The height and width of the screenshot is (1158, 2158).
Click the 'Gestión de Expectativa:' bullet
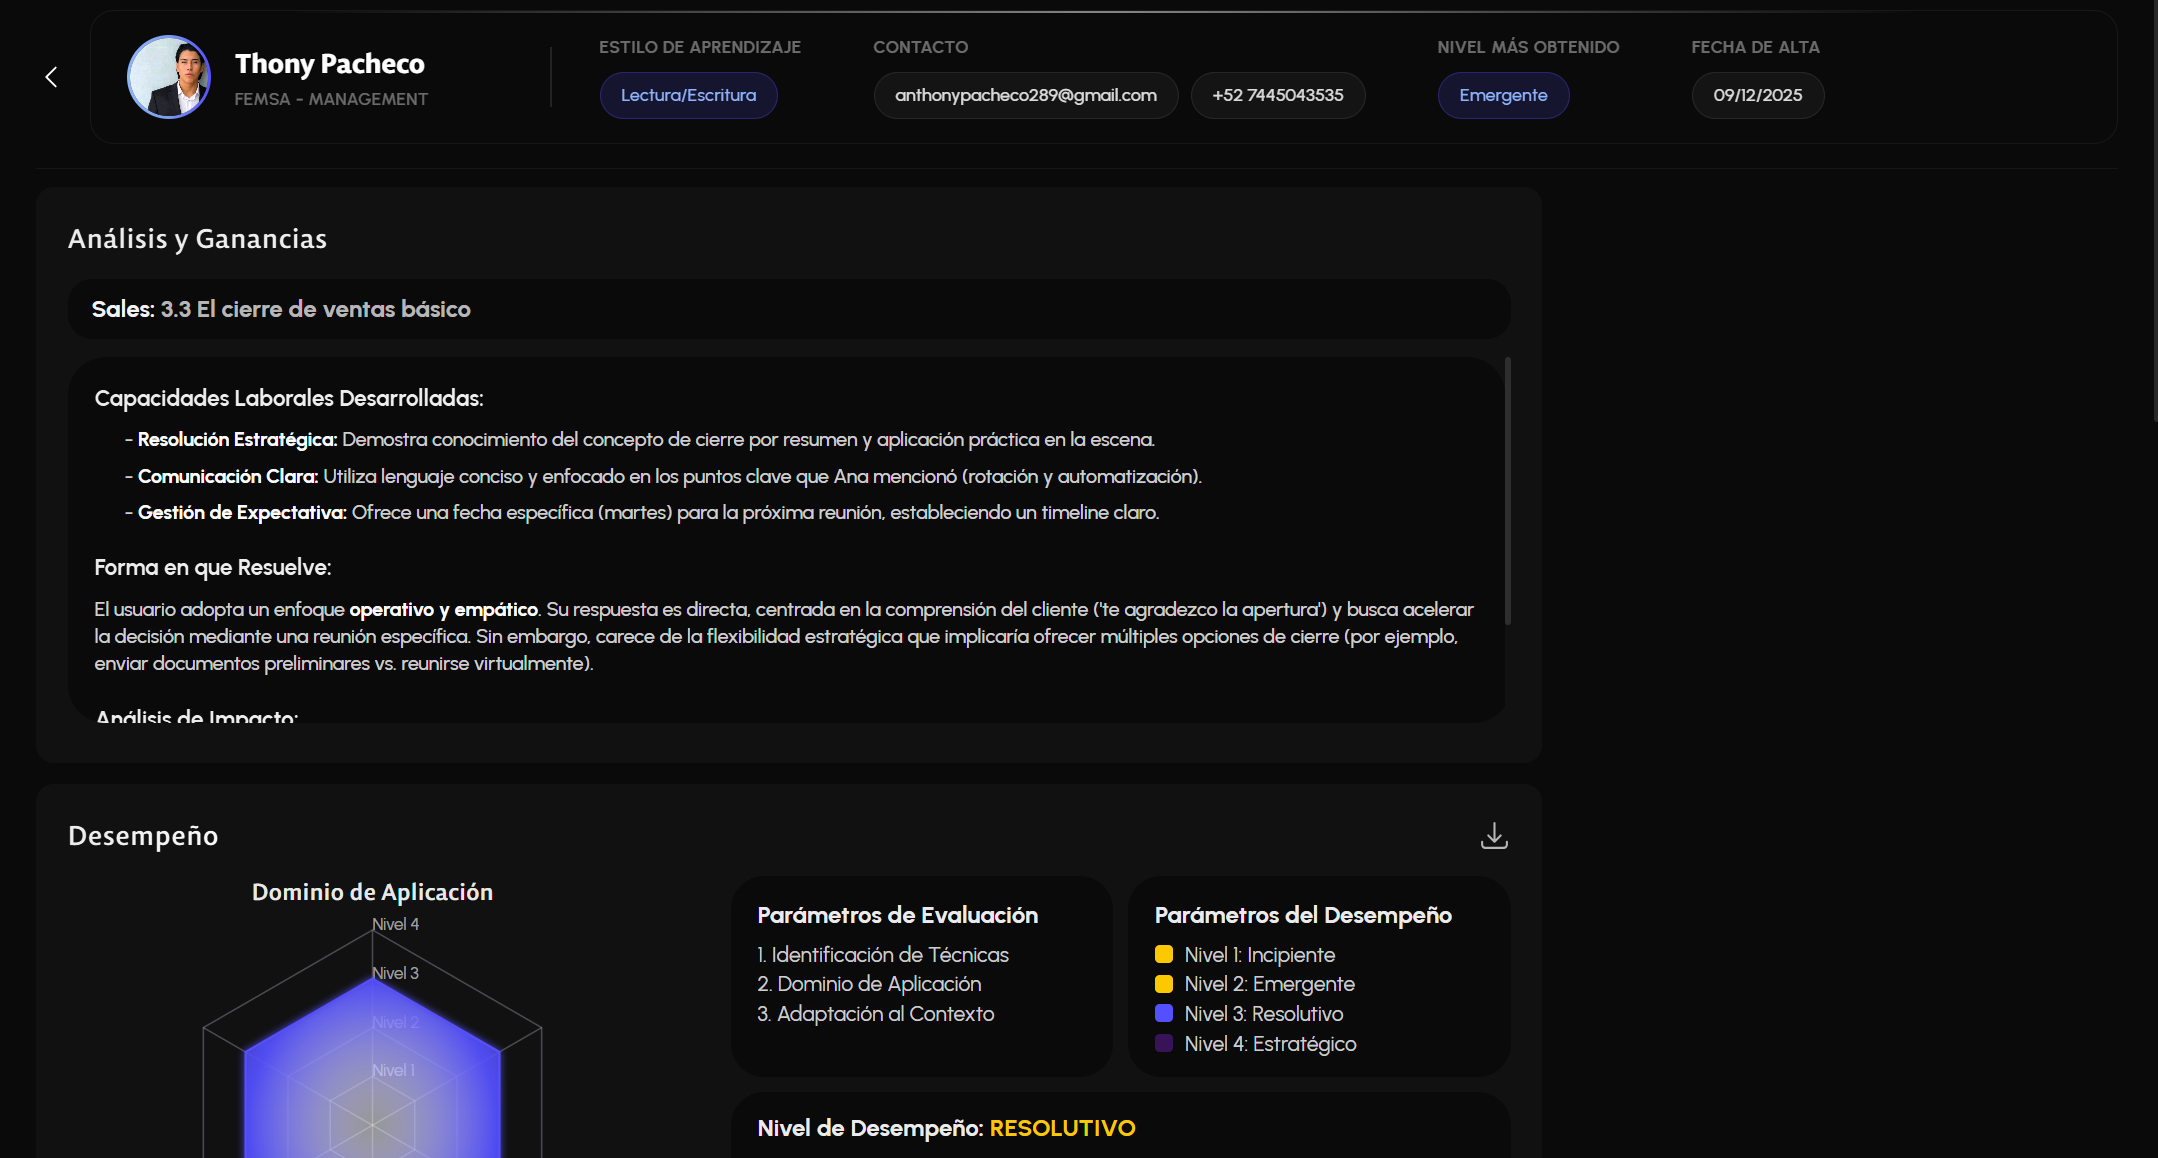point(242,513)
